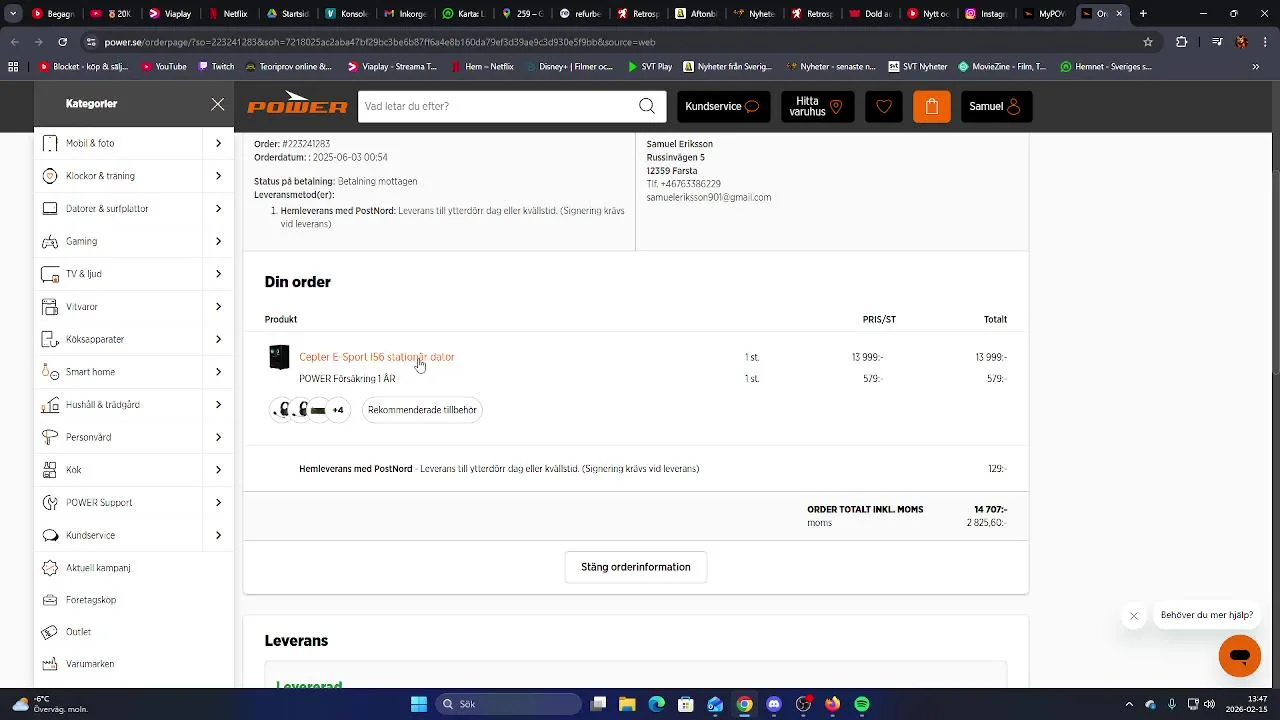
Task: Open Microsoft Edge from taskbar
Action: pos(656,704)
